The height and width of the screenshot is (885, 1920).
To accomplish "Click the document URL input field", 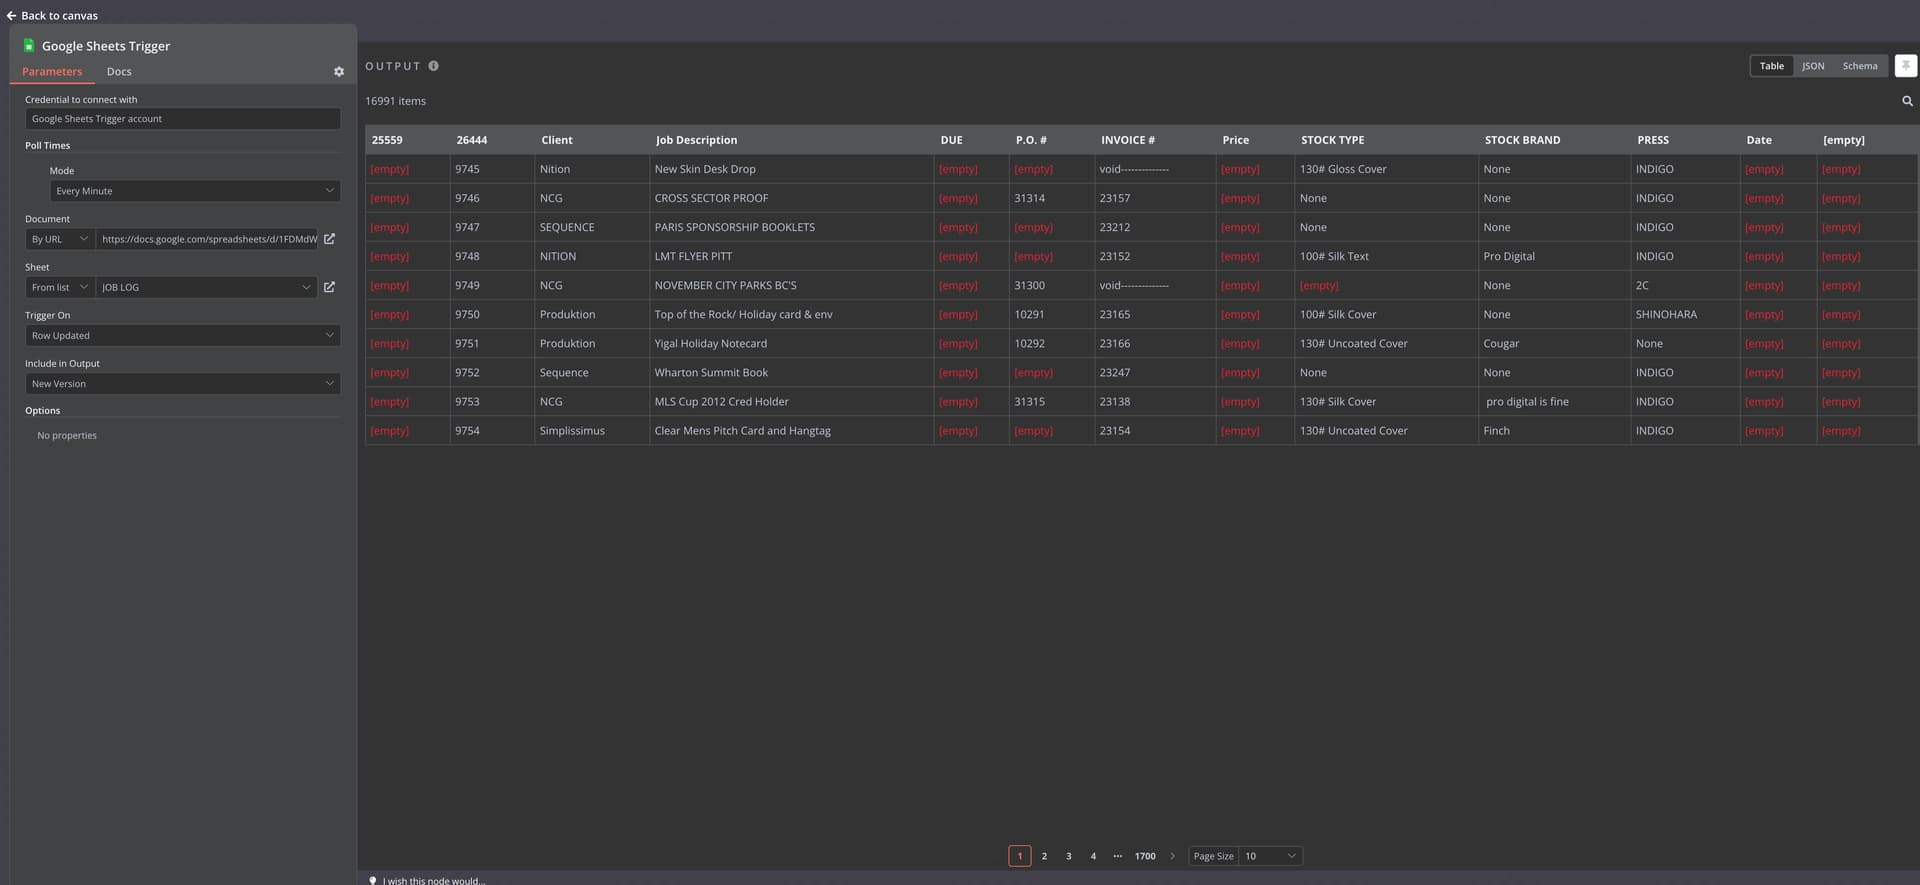I will (x=208, y=239).
